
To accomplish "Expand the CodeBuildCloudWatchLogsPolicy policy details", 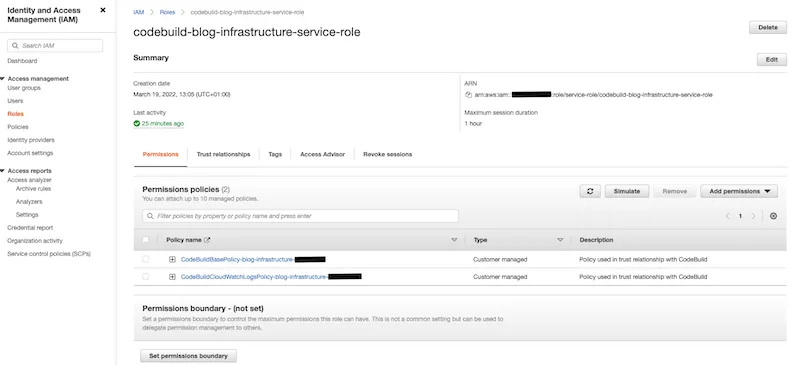I will (x=172, y=277).
